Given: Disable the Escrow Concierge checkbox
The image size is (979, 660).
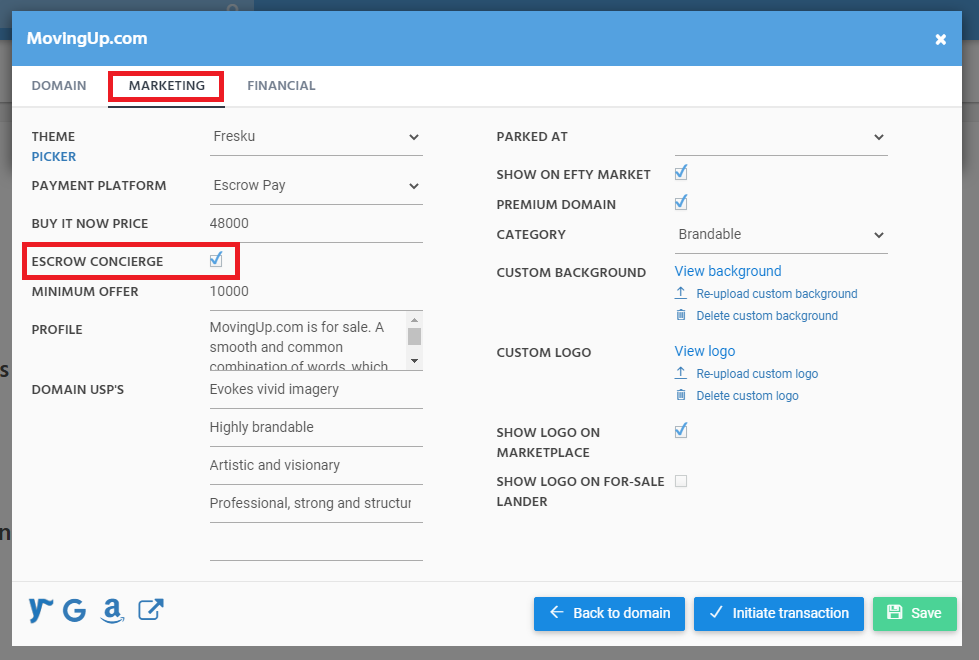Looking at the screenshot, I should tap(216, 260).
